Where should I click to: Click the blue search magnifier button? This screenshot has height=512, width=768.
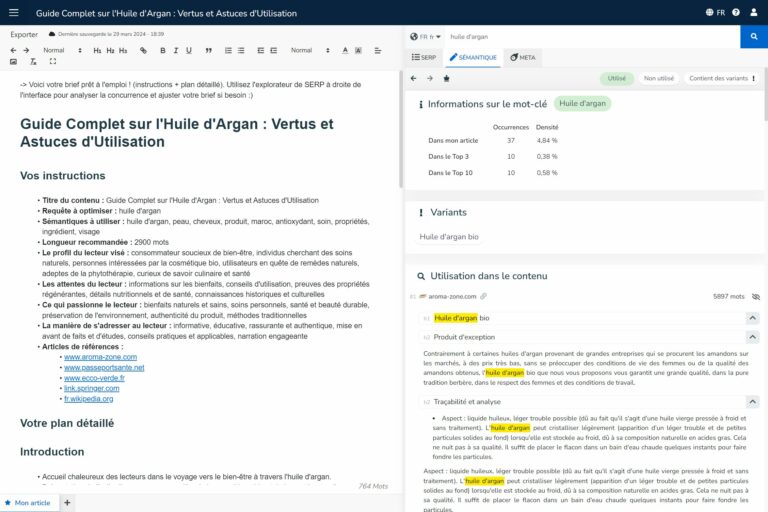point(753,36)
